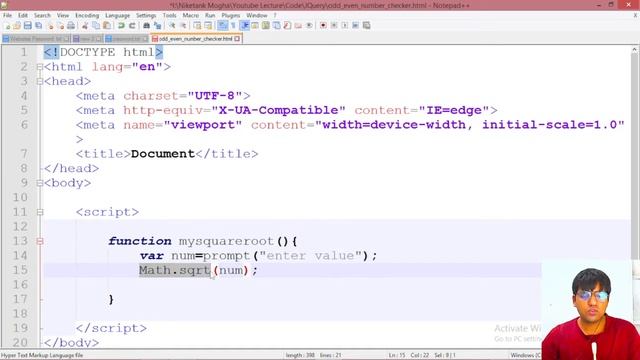The height and width of the screenshot is (360, 640).
Task: Click the Math.sqrt text on line 15
Action: 175,270
